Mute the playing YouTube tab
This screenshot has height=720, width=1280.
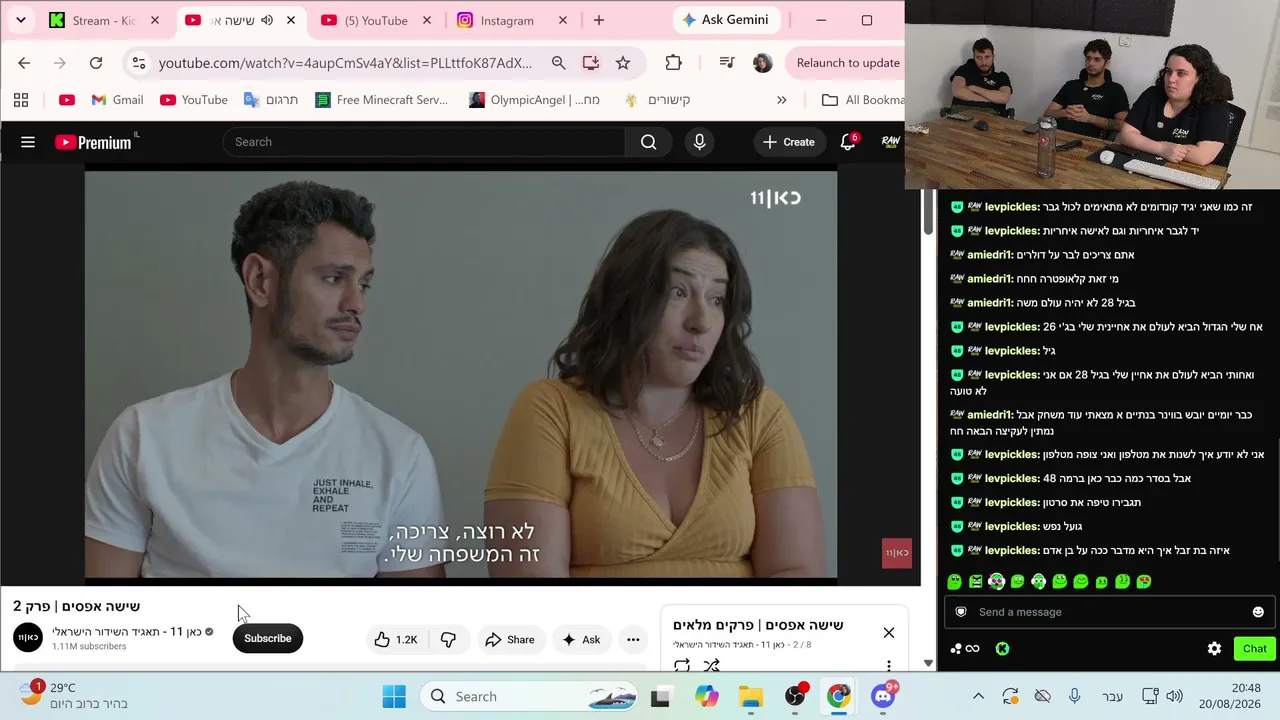tap(267, 20)
